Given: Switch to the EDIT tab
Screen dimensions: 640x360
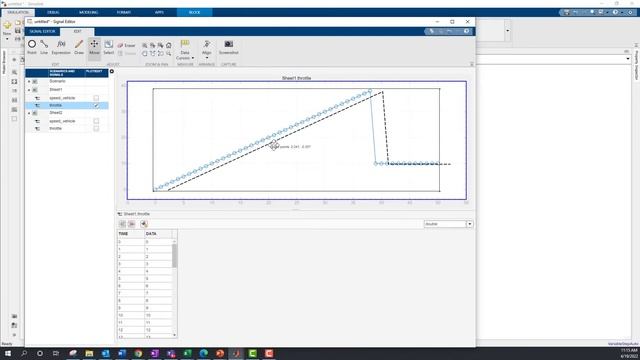Looking at the screenshot, I should coord(78,31).
